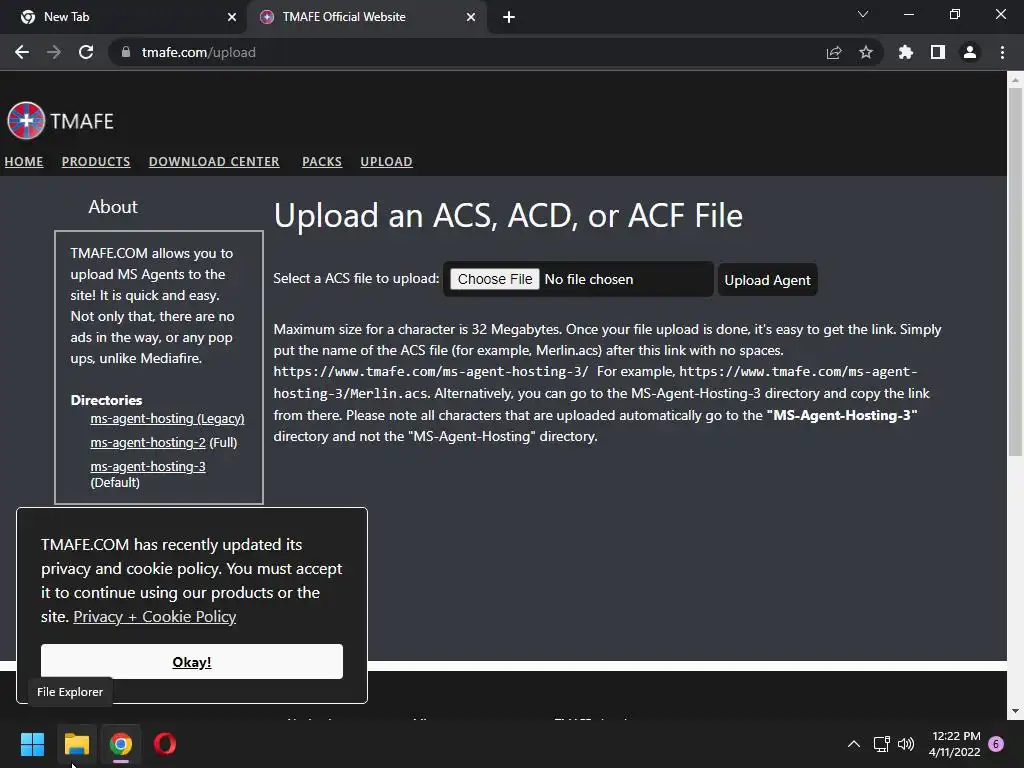This screenshot has width=1024, height=768.
Task: Click the share page icon
Action: (834, 52)
